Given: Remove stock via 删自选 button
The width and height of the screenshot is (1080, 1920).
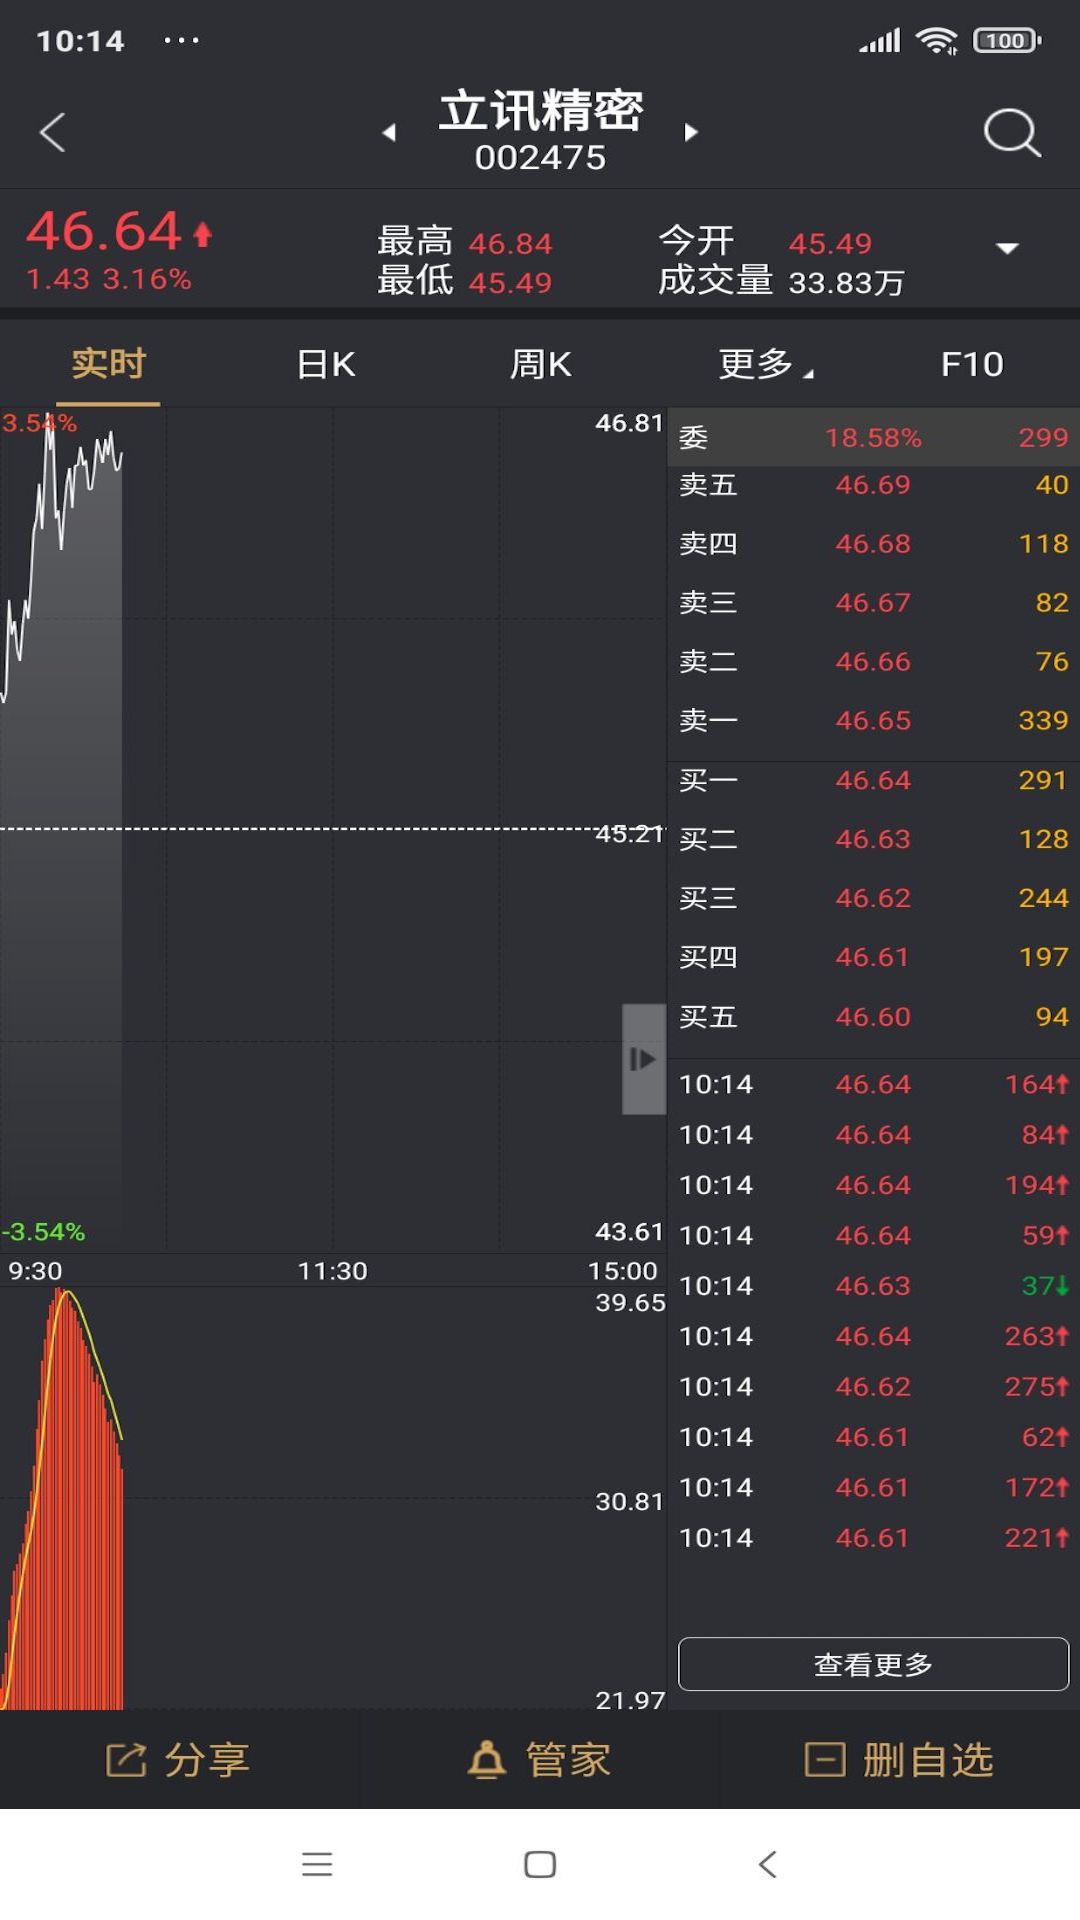Looking at the screenshot, I should 899,1760.
